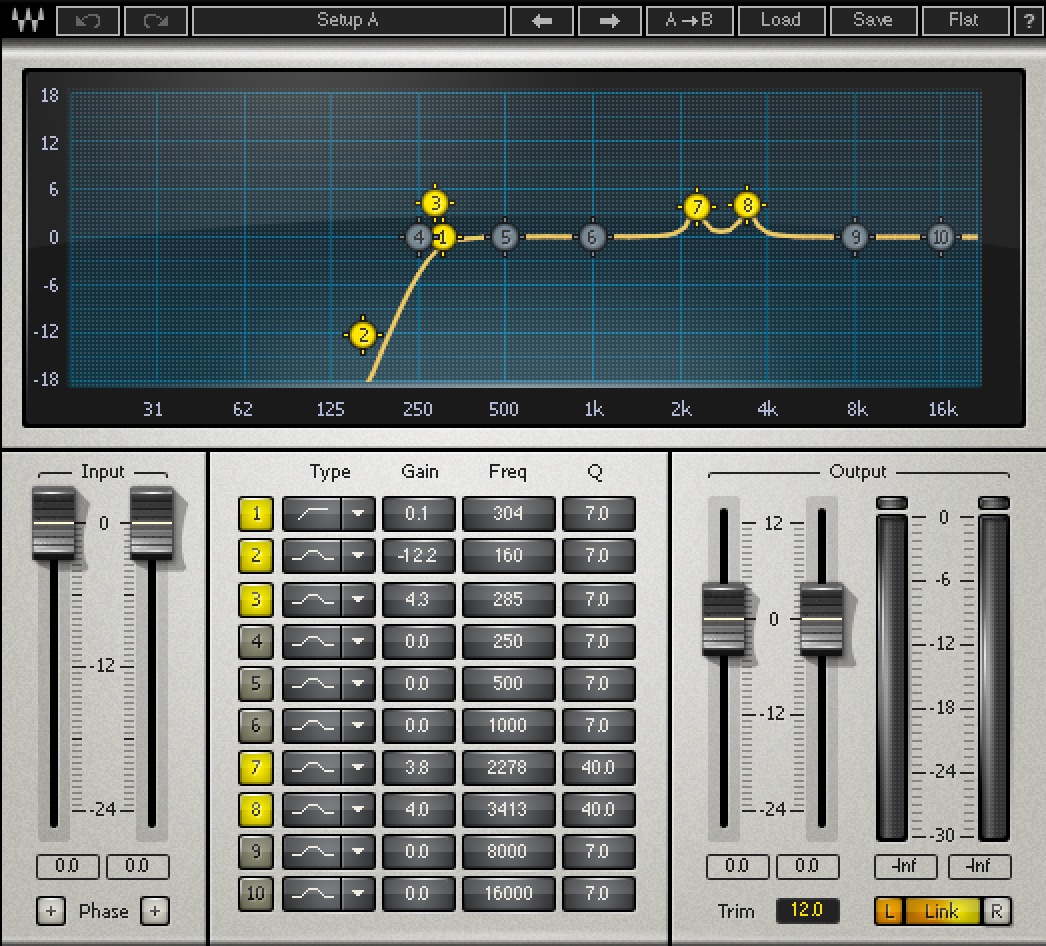Reset EQ with the Flat button
The width and height of the screenshot is (1046, 946).
[965, 21]
